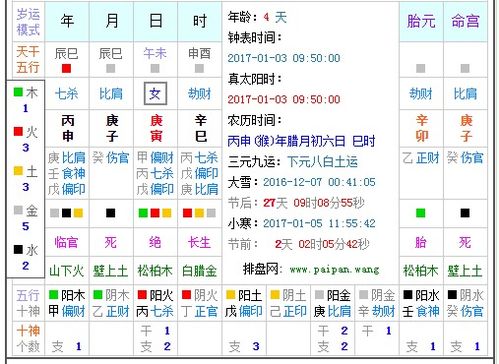Click the black 水 swatch in the left panel
Image resolution: width=499 pixels, height=364 pixels.
point(18,249)
